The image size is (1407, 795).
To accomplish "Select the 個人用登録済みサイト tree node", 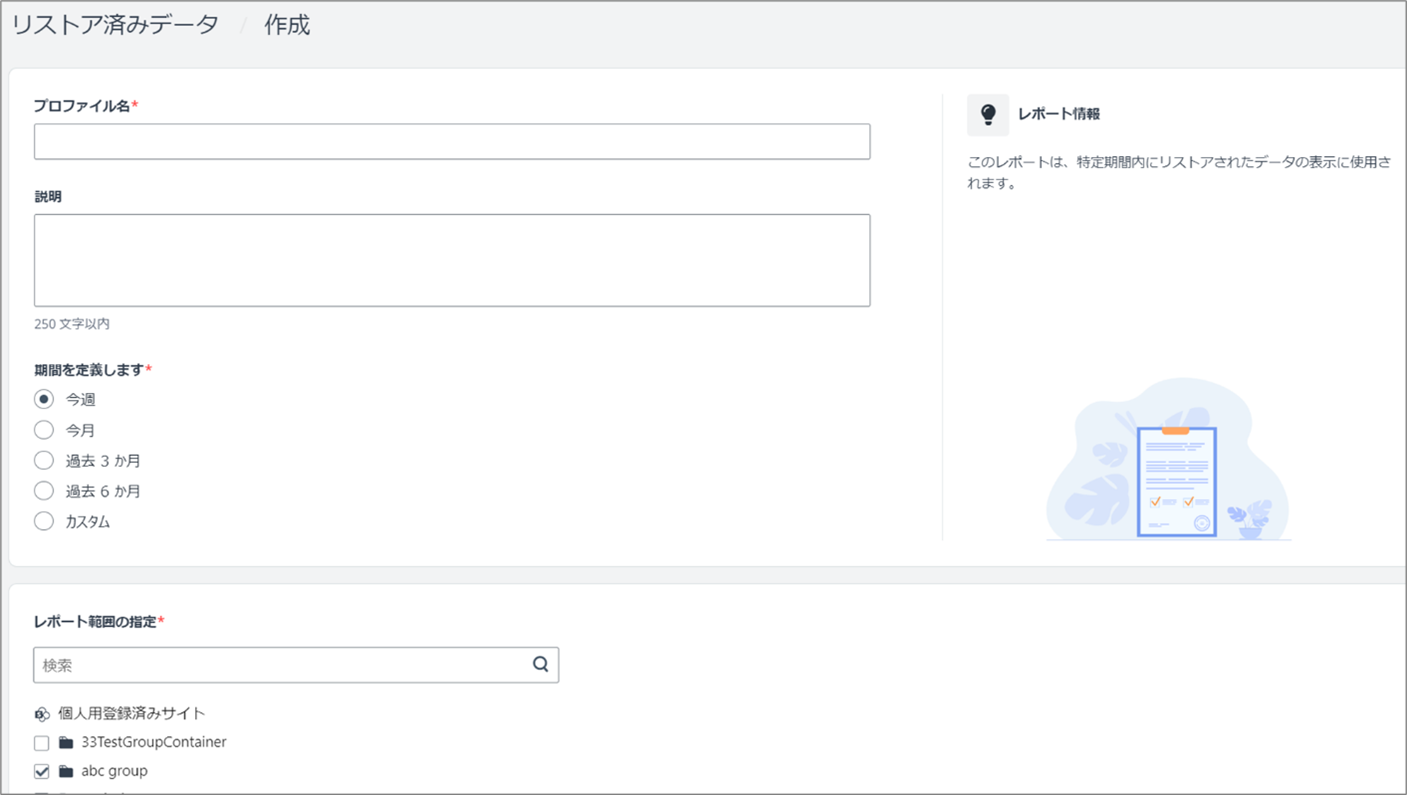I will tap(132, 713).
